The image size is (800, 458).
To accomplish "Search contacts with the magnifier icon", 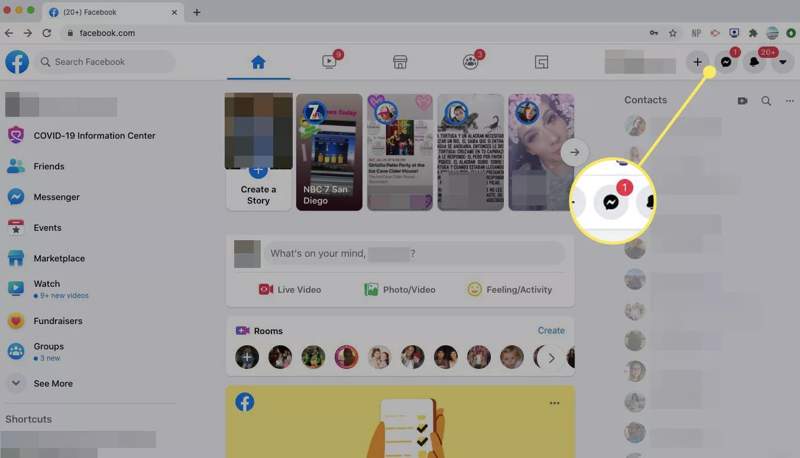I will 766,101.
